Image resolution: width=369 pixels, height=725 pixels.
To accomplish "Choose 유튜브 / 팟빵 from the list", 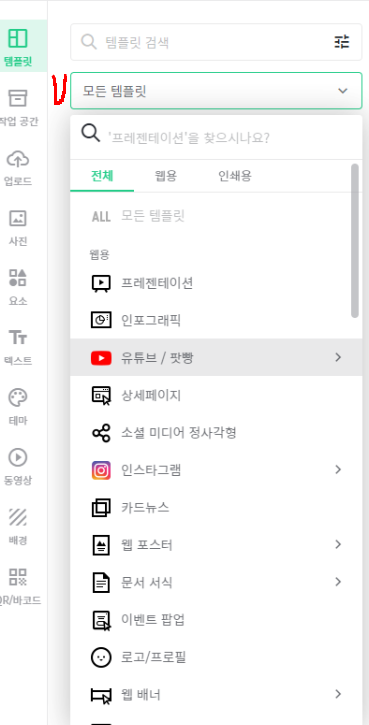I will (216, 357).
